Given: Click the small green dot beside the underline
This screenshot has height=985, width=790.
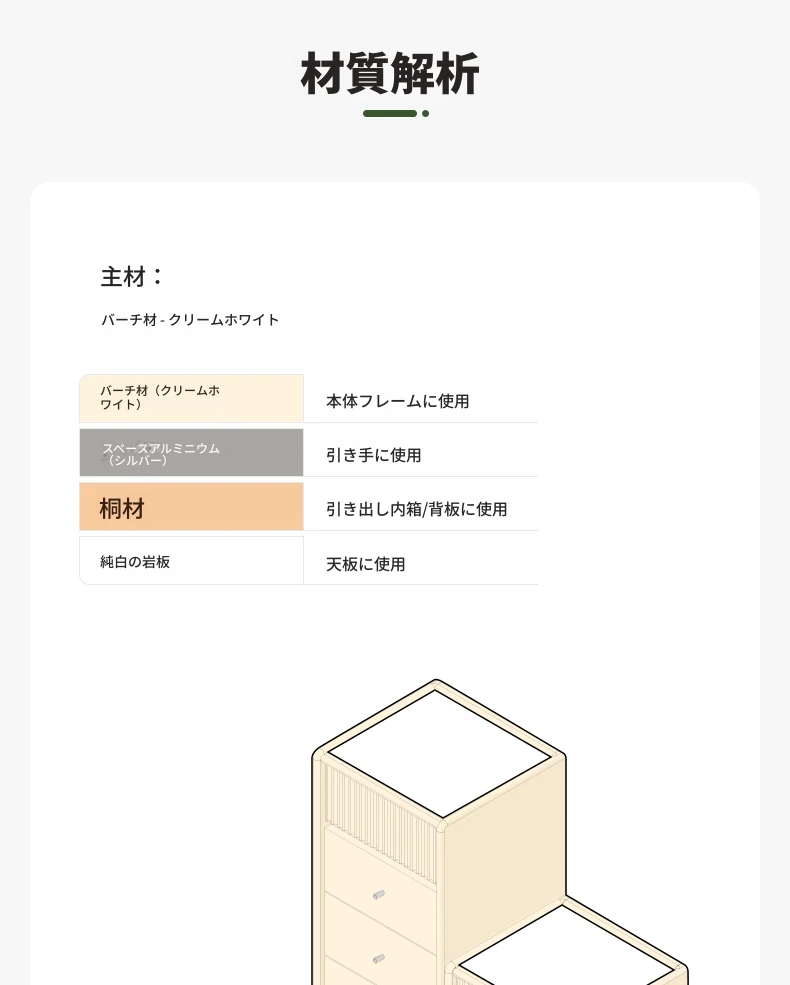Looking at the screenshot, I should (426, 114).
